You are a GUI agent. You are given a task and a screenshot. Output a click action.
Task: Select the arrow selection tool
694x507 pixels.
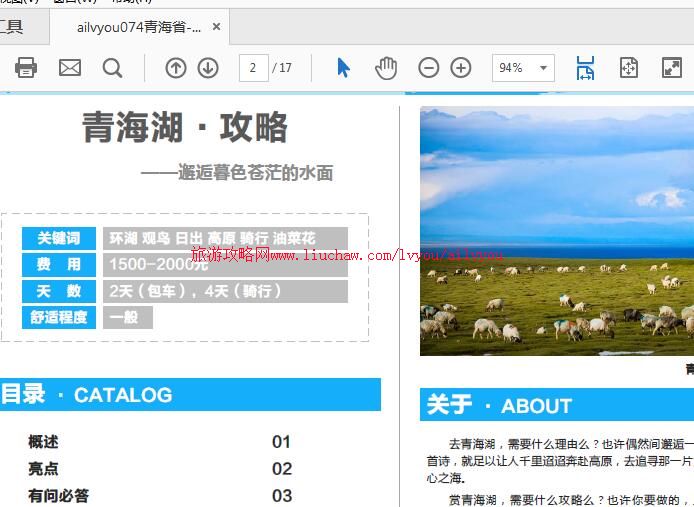point(344,68)
